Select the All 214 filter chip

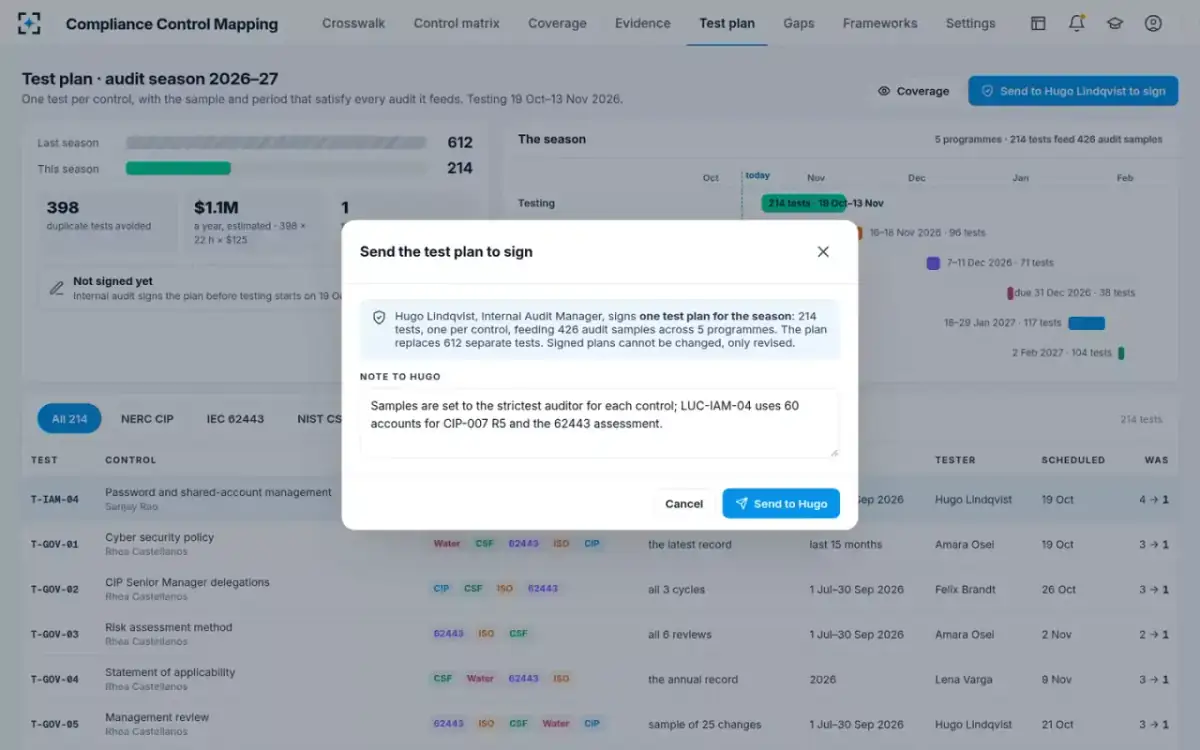pos(70,419)
